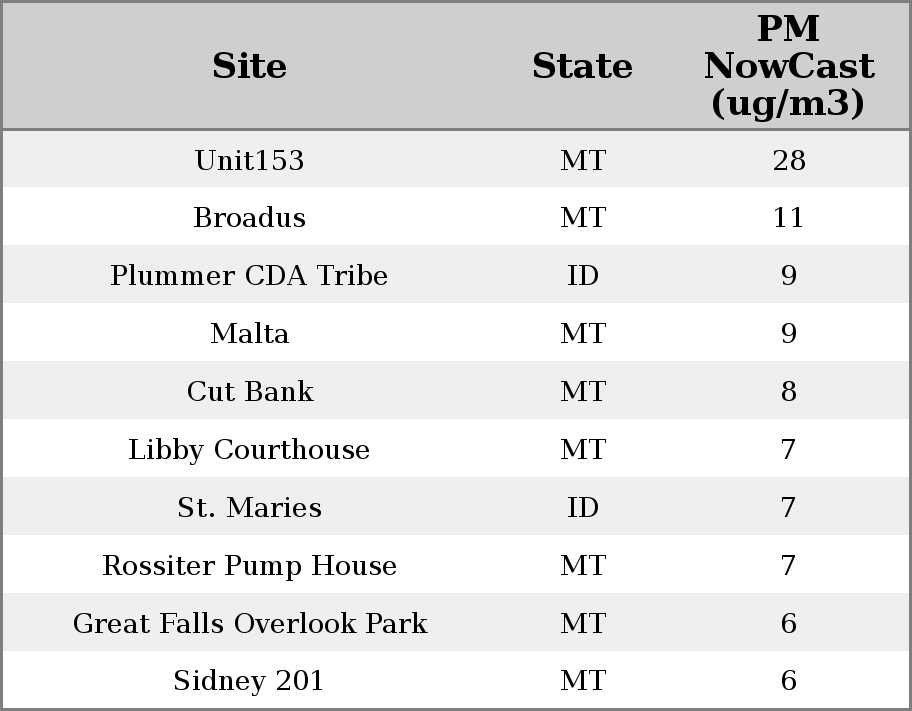This screenshot has height=711, width=912.
Task: Select the ID state cell for St. Maries
Action: coord(582,508)
